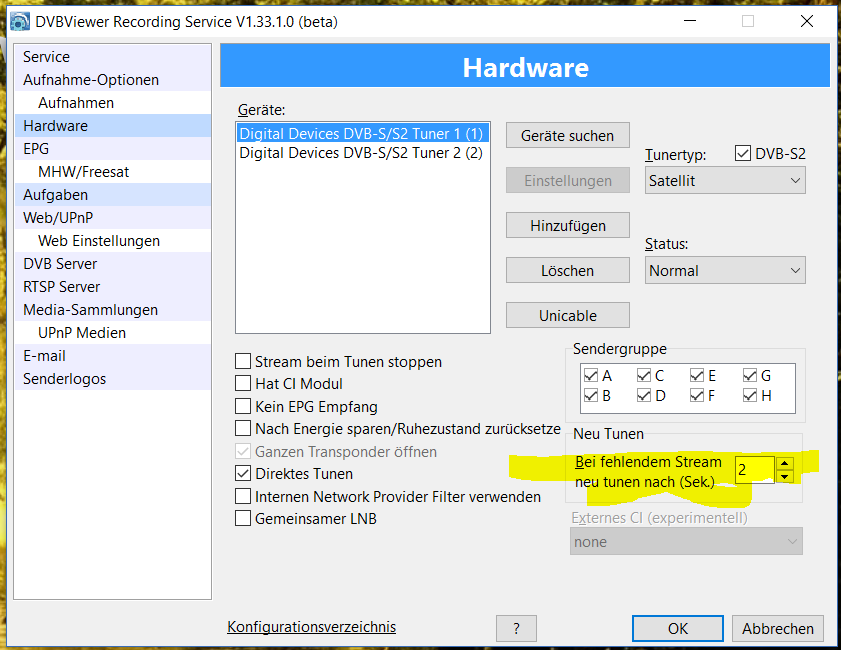This screenshot has width=841, height=650.
Task: Open the Konfigurationsverzeichnis link
Action: (x=311, y=626)
